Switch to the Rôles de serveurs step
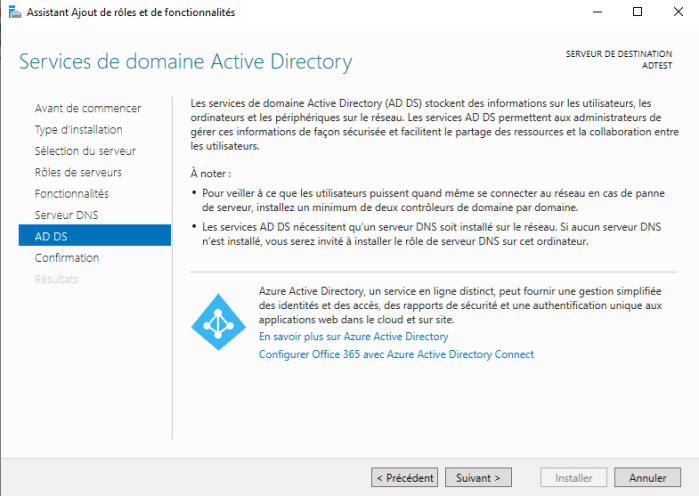 pos(78,172)
